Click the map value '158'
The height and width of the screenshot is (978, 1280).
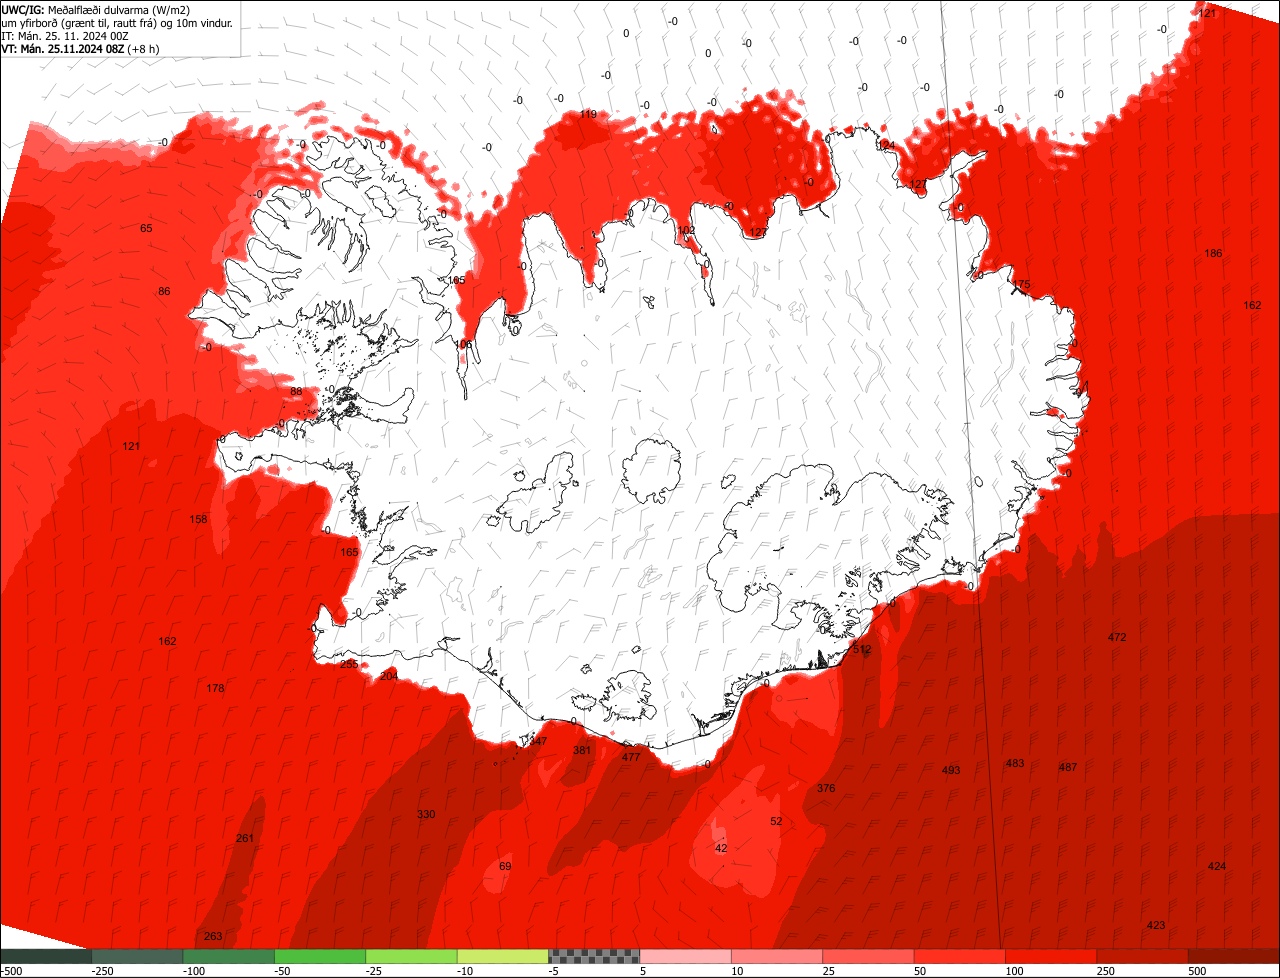pos(198,519)
